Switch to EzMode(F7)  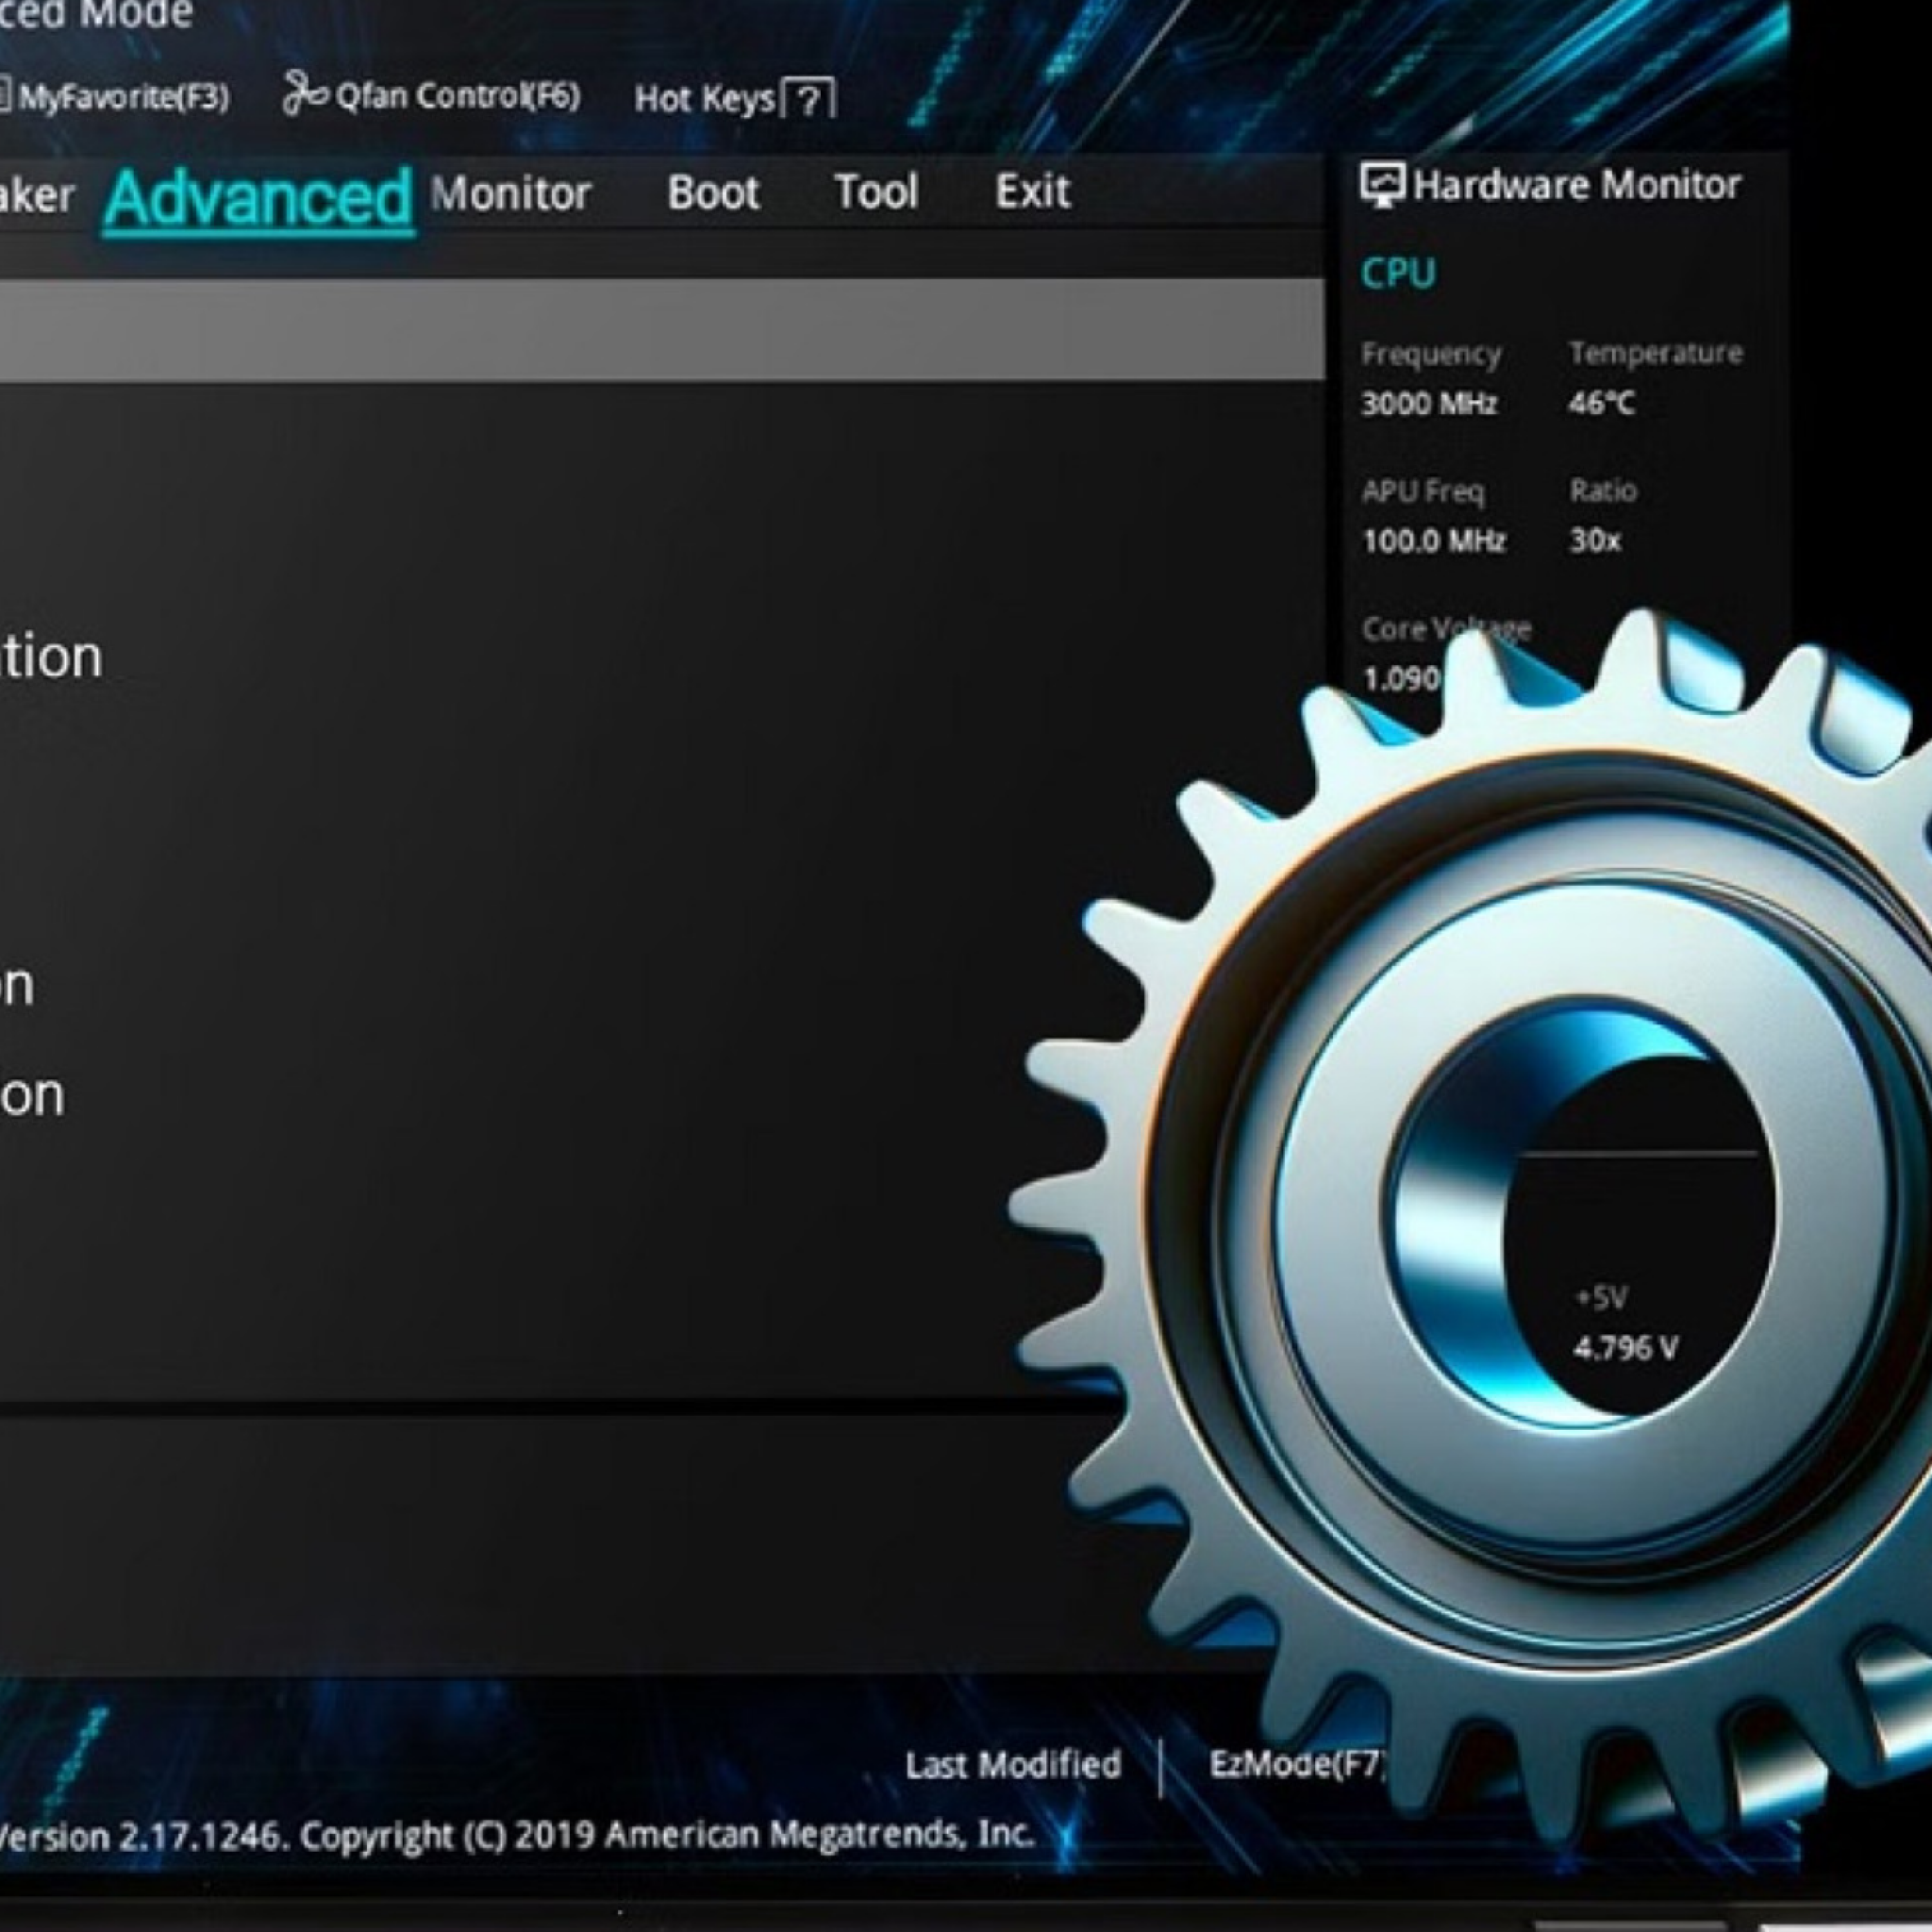tap(1297, 1764)
